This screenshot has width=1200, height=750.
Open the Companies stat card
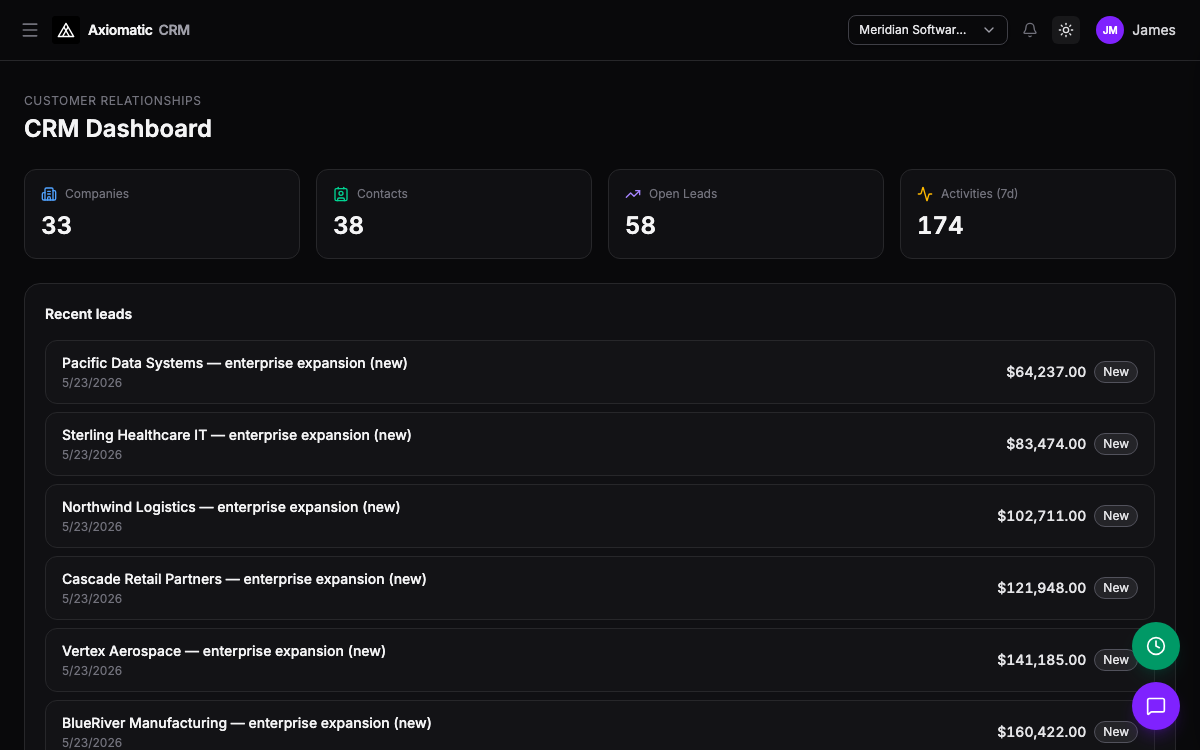162,214
